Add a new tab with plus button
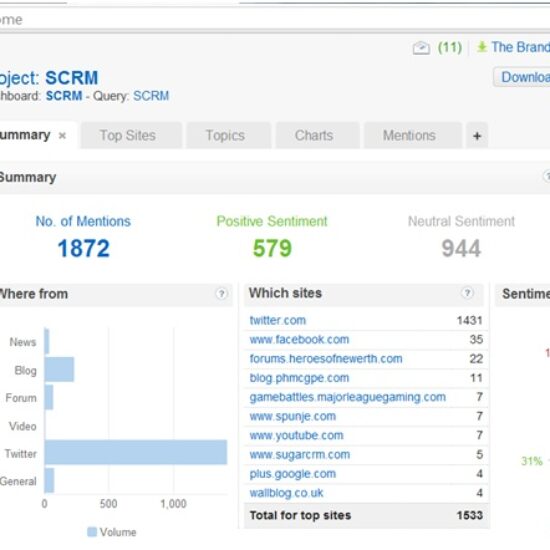The height and width of the screenshot is (550, 550). 477,136
